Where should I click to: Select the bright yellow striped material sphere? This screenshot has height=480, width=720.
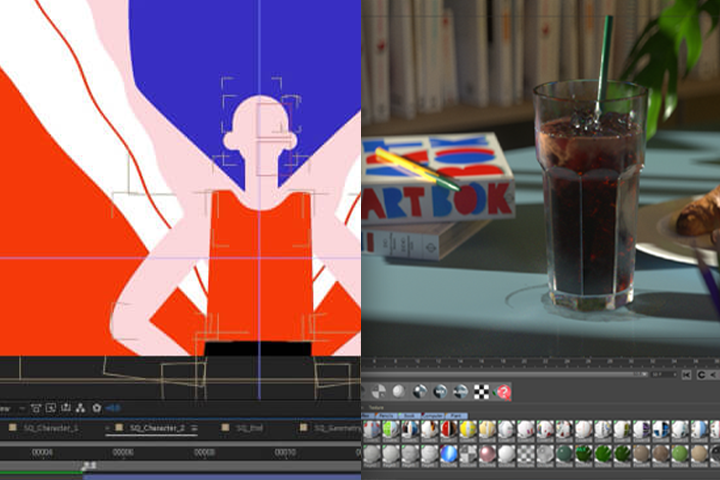pyautogui.click(x=468, y=429)
